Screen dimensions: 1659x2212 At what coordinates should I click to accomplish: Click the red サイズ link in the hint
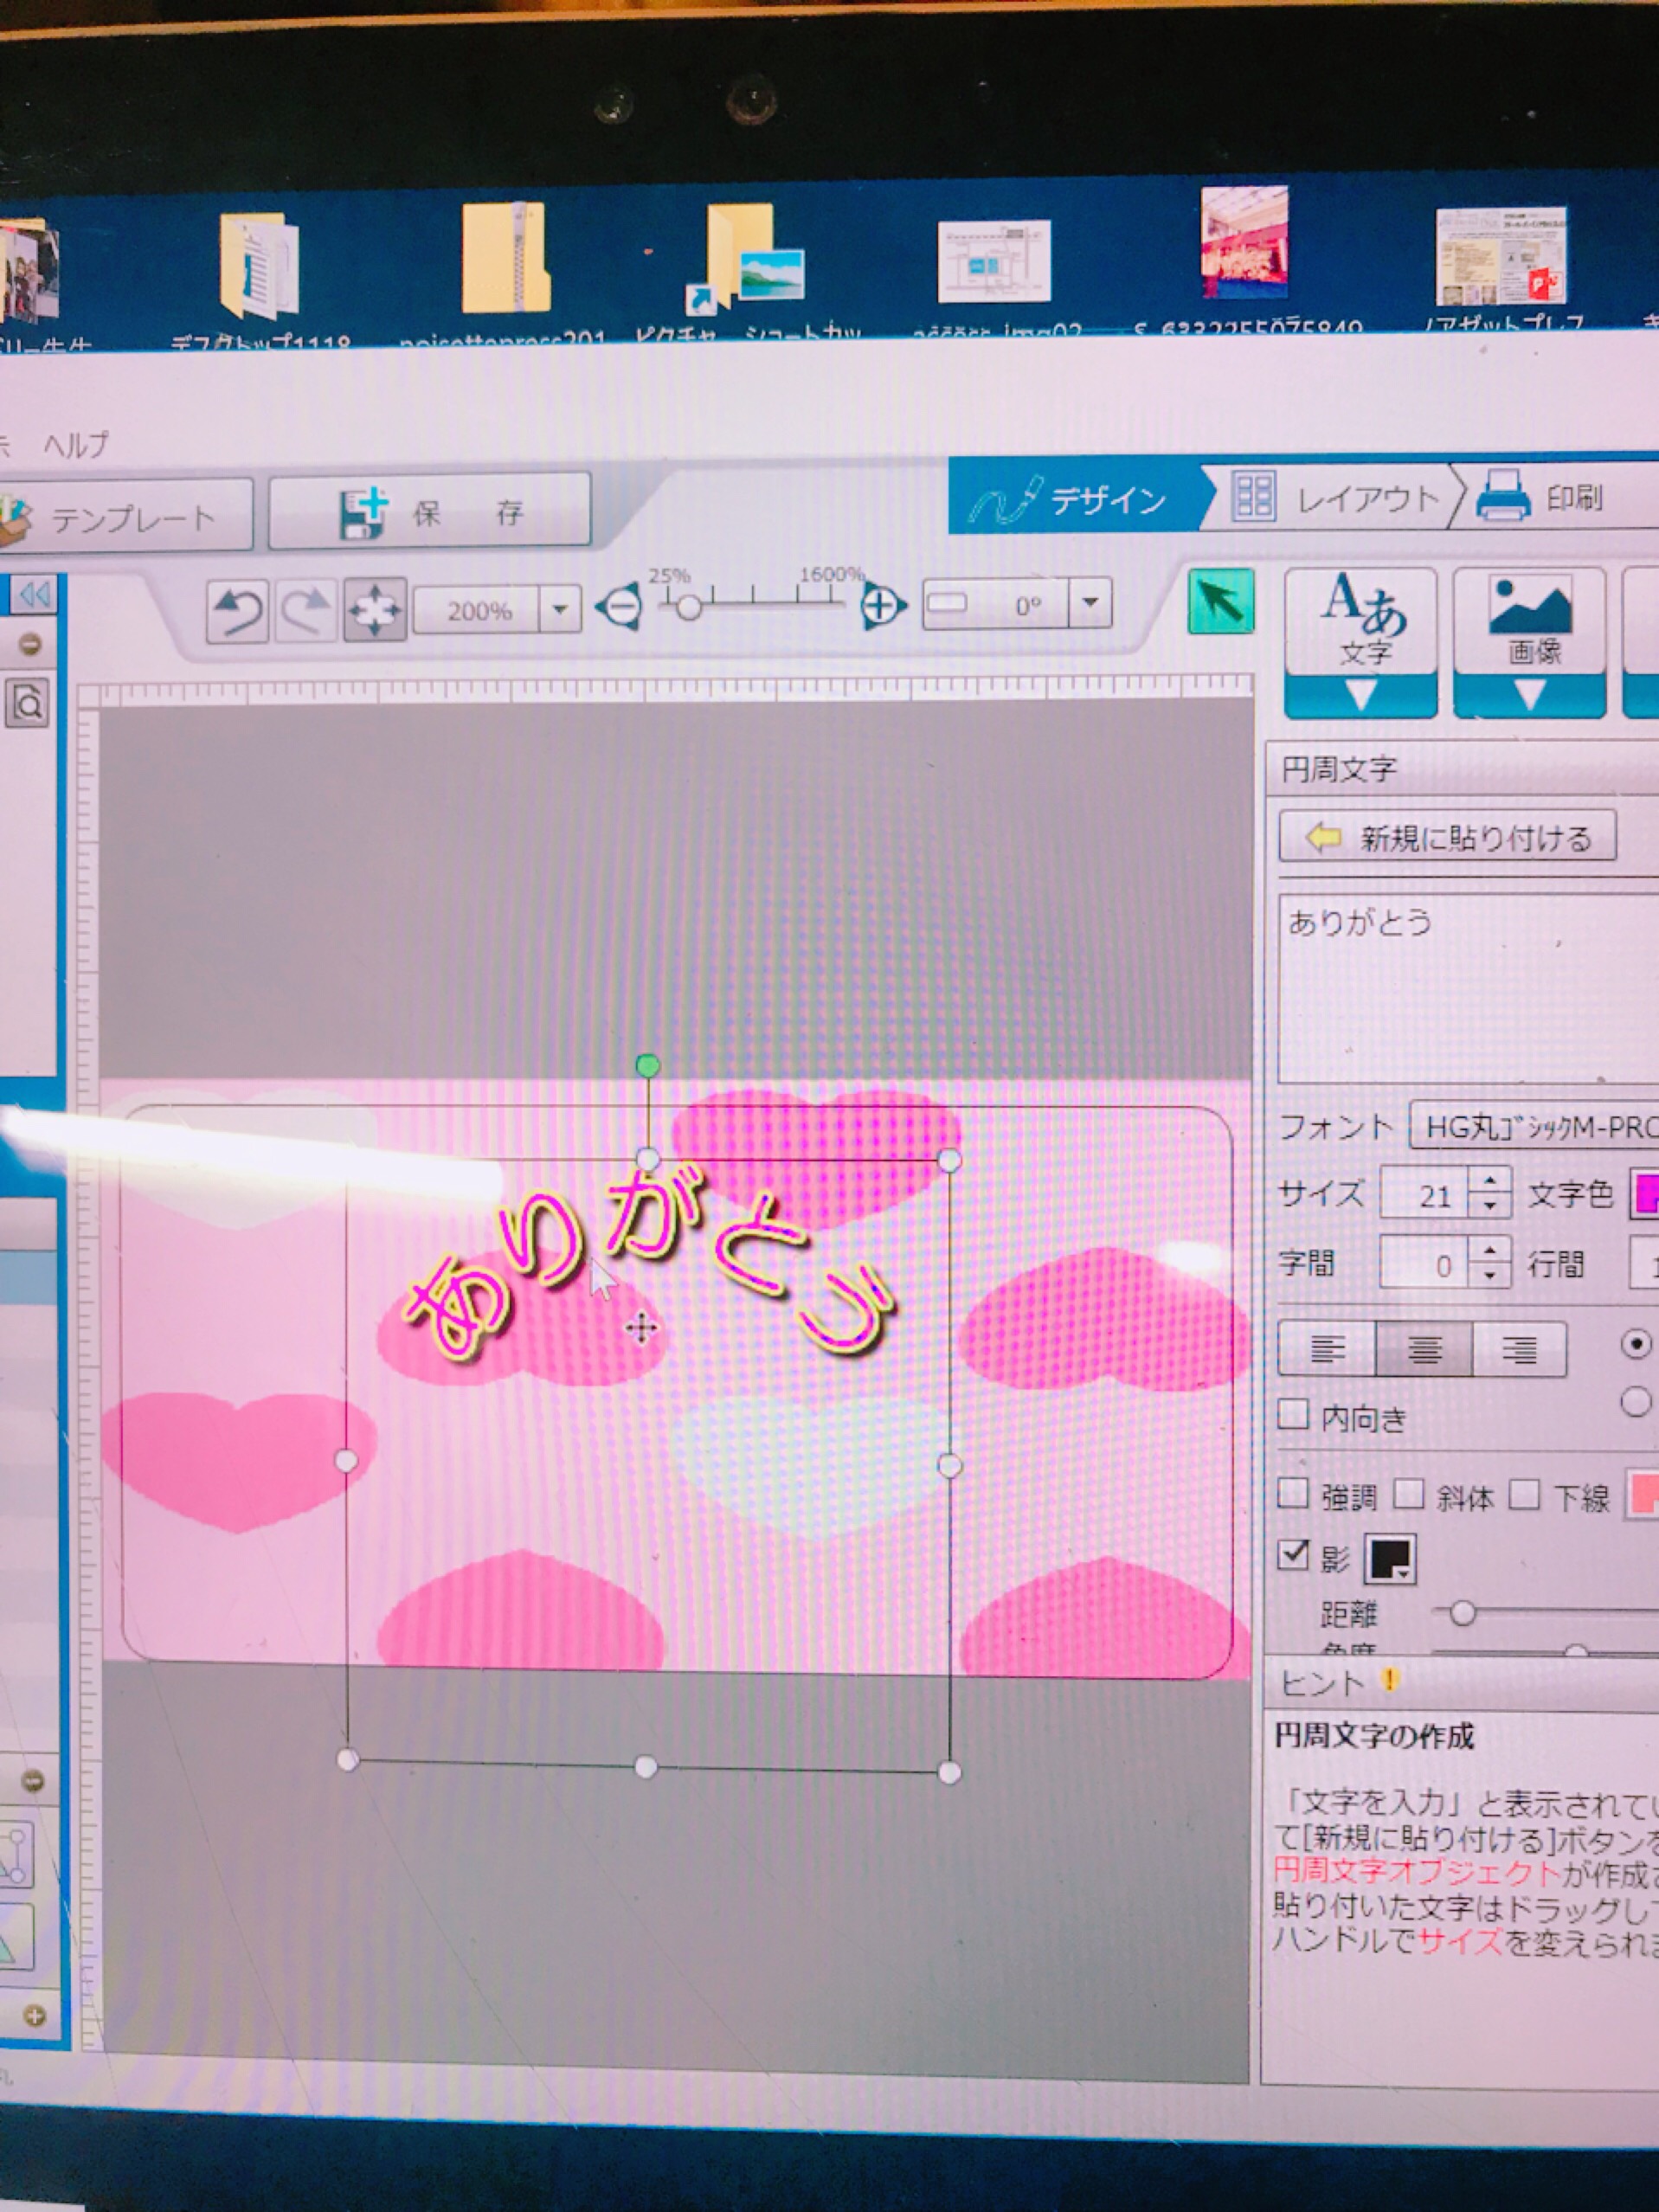(1460, 1942)
